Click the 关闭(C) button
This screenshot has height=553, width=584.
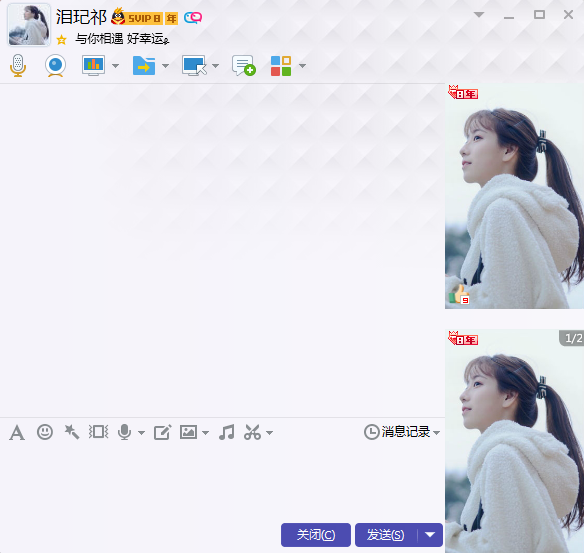click(x=316, y=535)
